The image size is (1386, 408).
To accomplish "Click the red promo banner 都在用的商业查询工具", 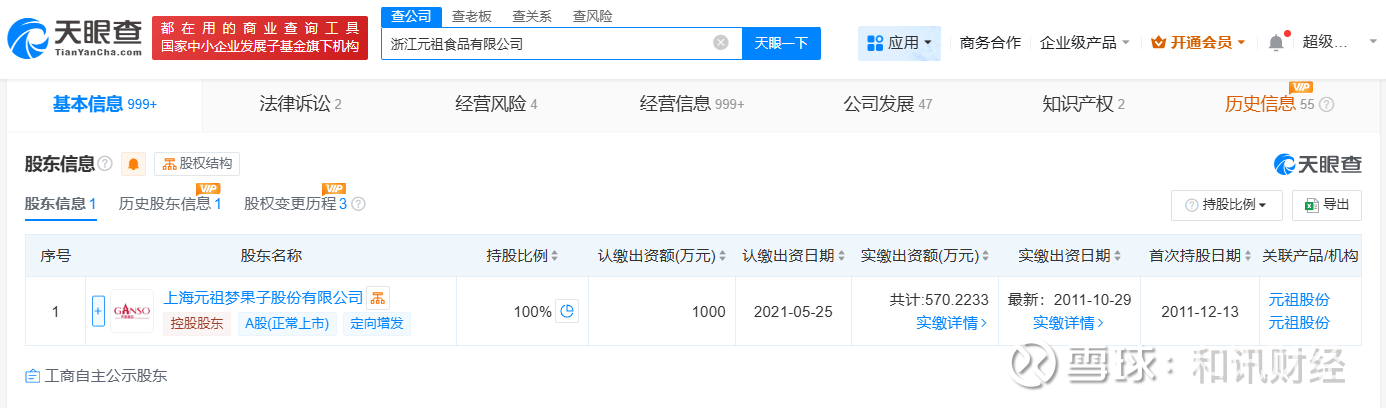I will [x=261, y=38].
